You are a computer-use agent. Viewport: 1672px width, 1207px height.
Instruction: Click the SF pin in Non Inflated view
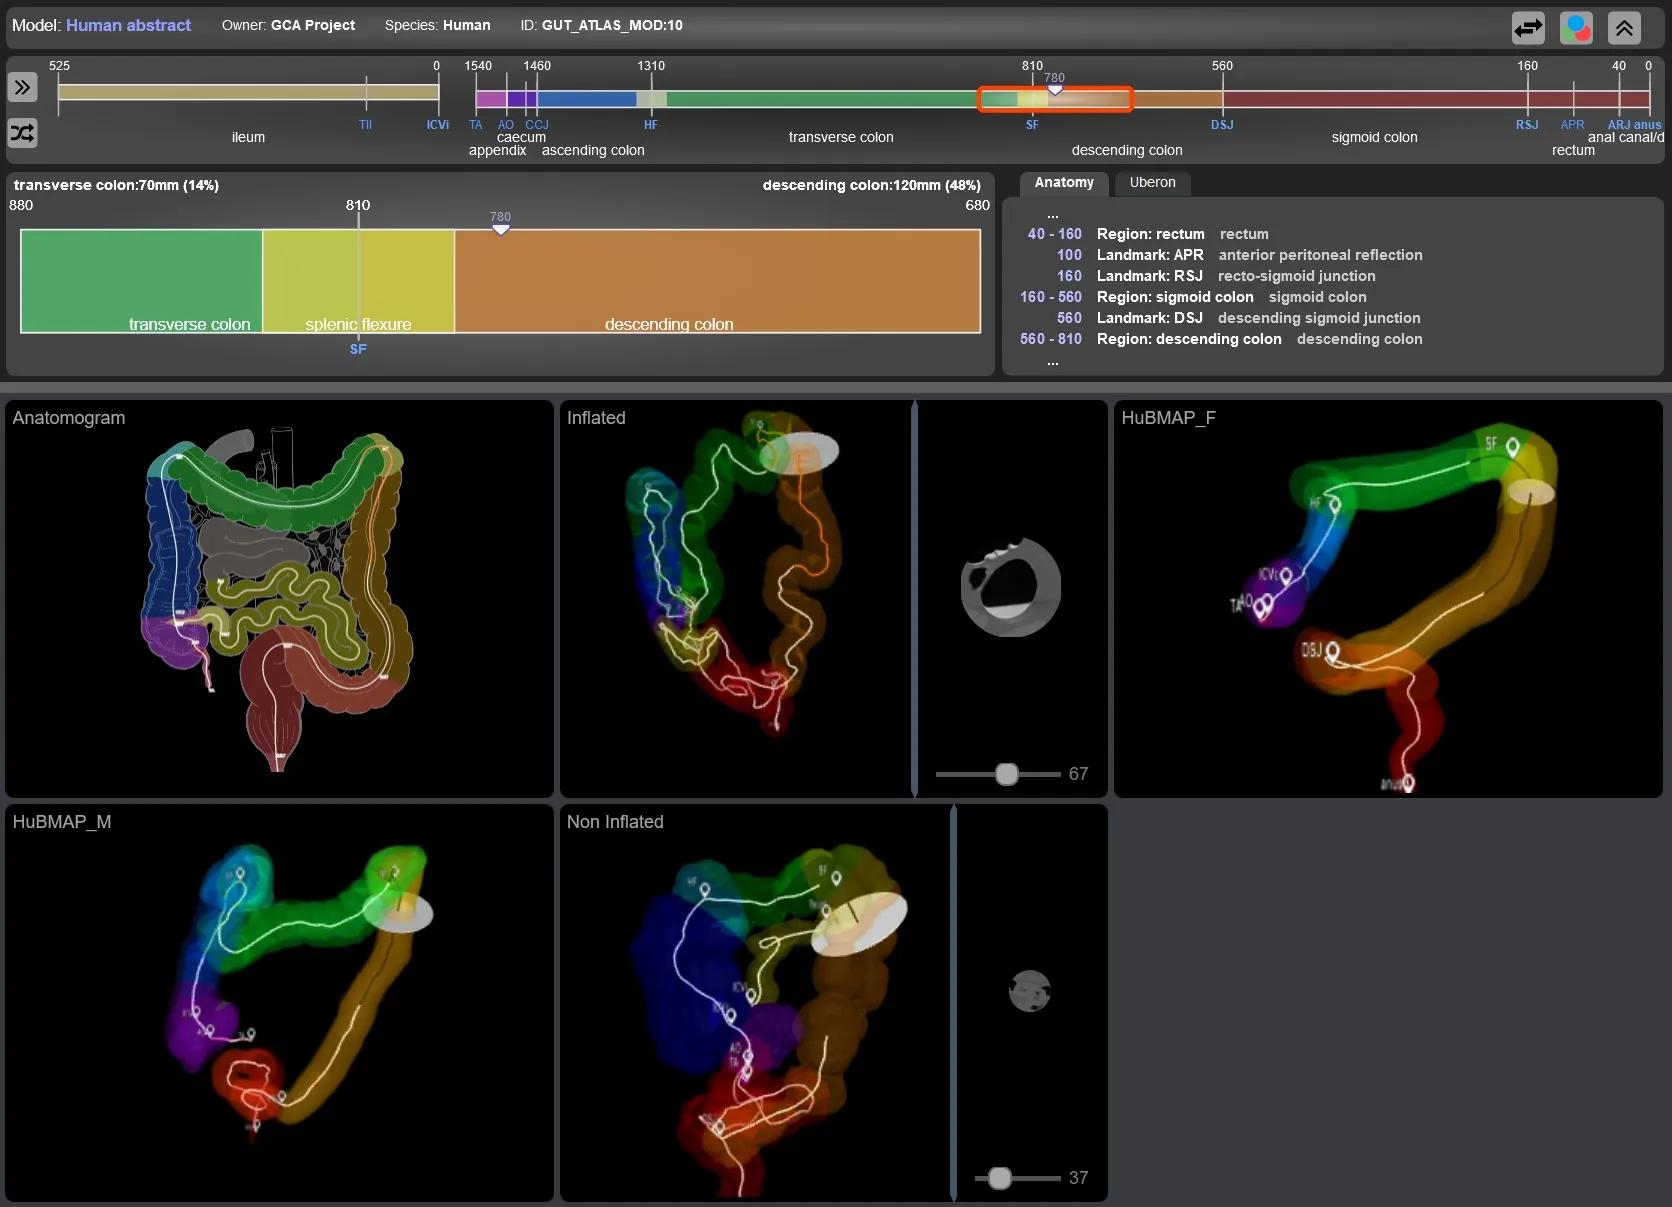[x=836, y=880]
